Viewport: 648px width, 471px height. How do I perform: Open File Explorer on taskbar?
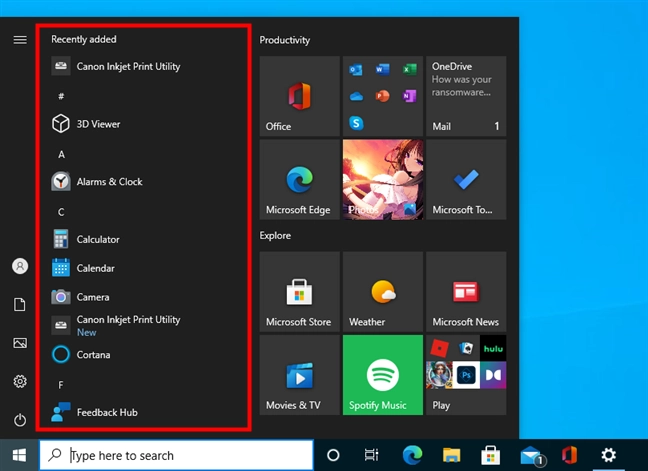click(451, 455)
